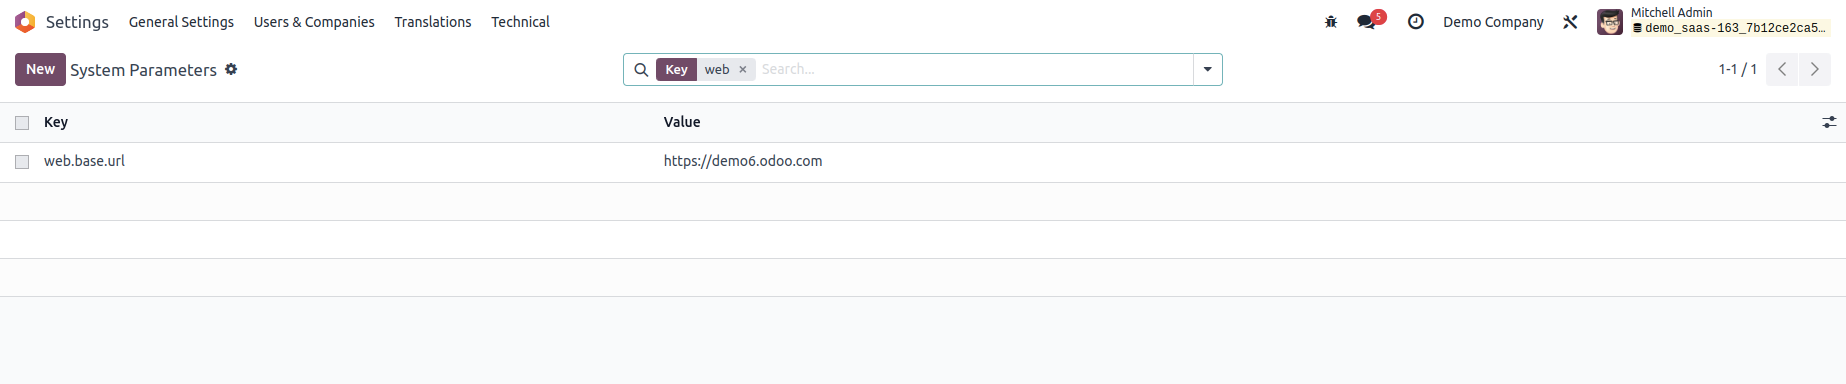Open the Users & Companies menu

click(x=314, y=22)
